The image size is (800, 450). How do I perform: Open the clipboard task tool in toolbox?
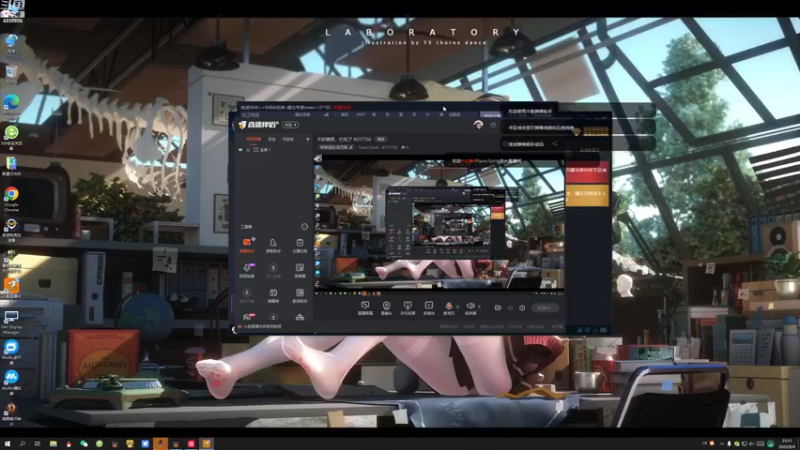coord(299,245)
